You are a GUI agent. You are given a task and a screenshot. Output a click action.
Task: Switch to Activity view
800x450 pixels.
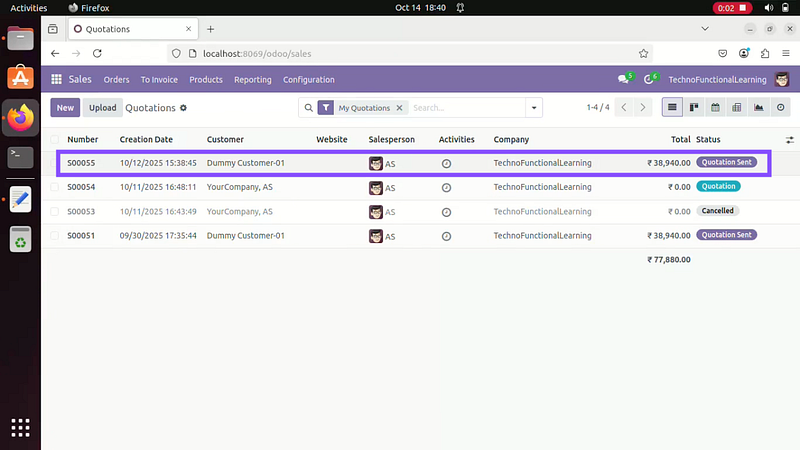780,107
